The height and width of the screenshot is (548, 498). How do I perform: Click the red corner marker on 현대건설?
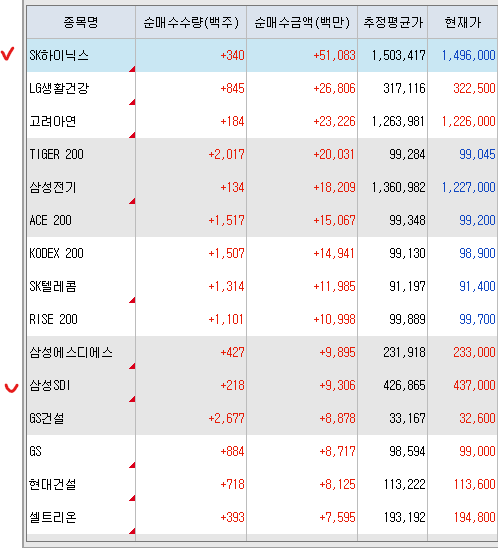pyautogui.click(x=132, y=498)
